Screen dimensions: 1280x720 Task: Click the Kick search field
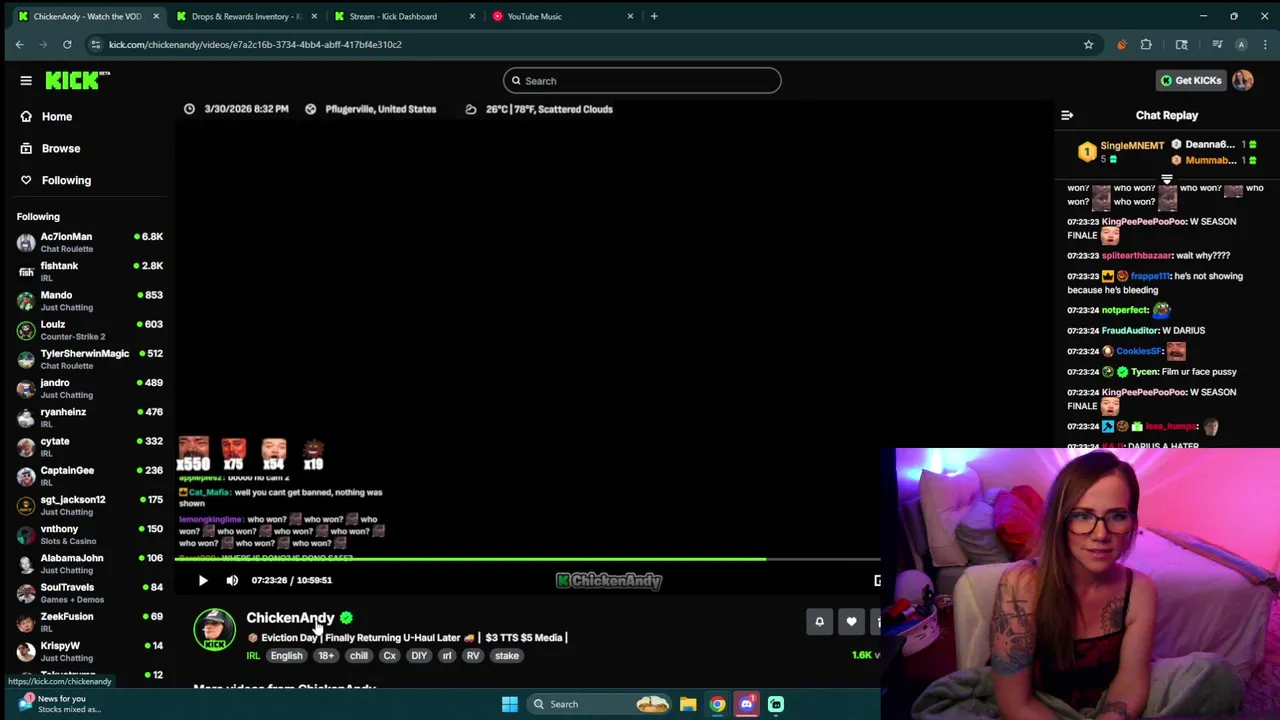pyautogui.click(x=642, y=81)
